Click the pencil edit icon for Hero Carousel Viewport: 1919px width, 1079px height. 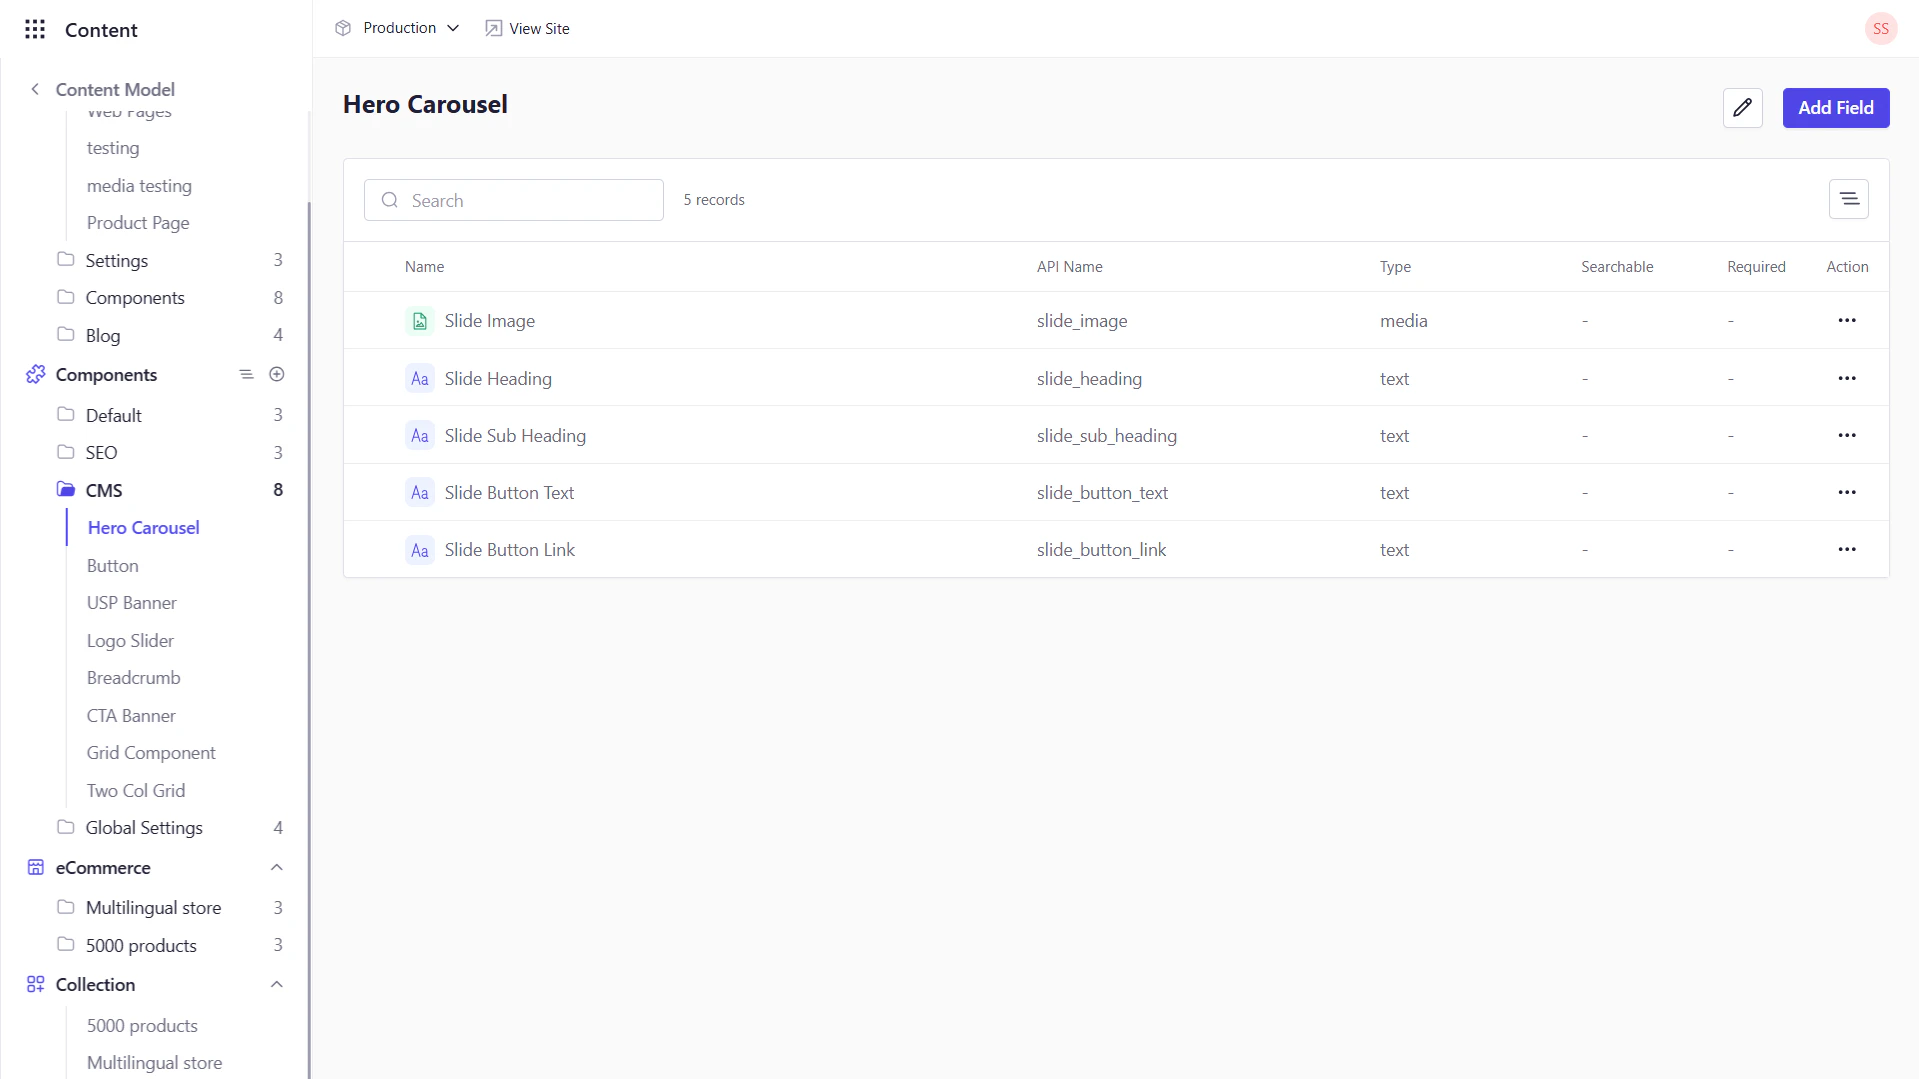point(1742,108)
